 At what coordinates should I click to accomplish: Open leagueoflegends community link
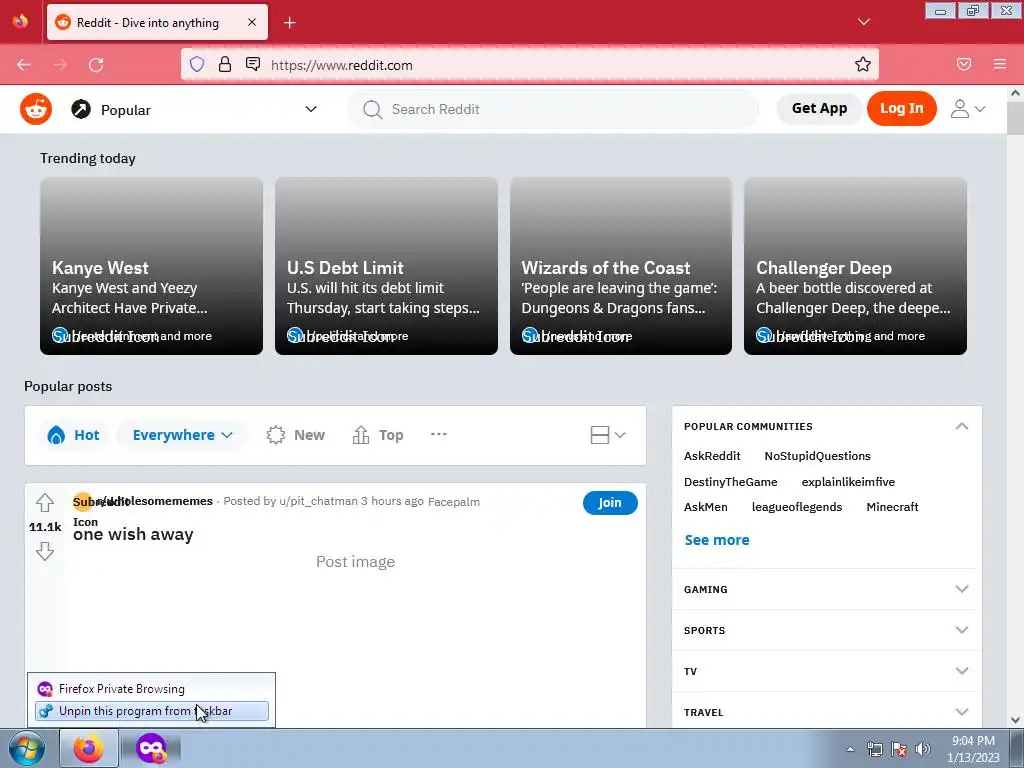(x=797, y=507)
